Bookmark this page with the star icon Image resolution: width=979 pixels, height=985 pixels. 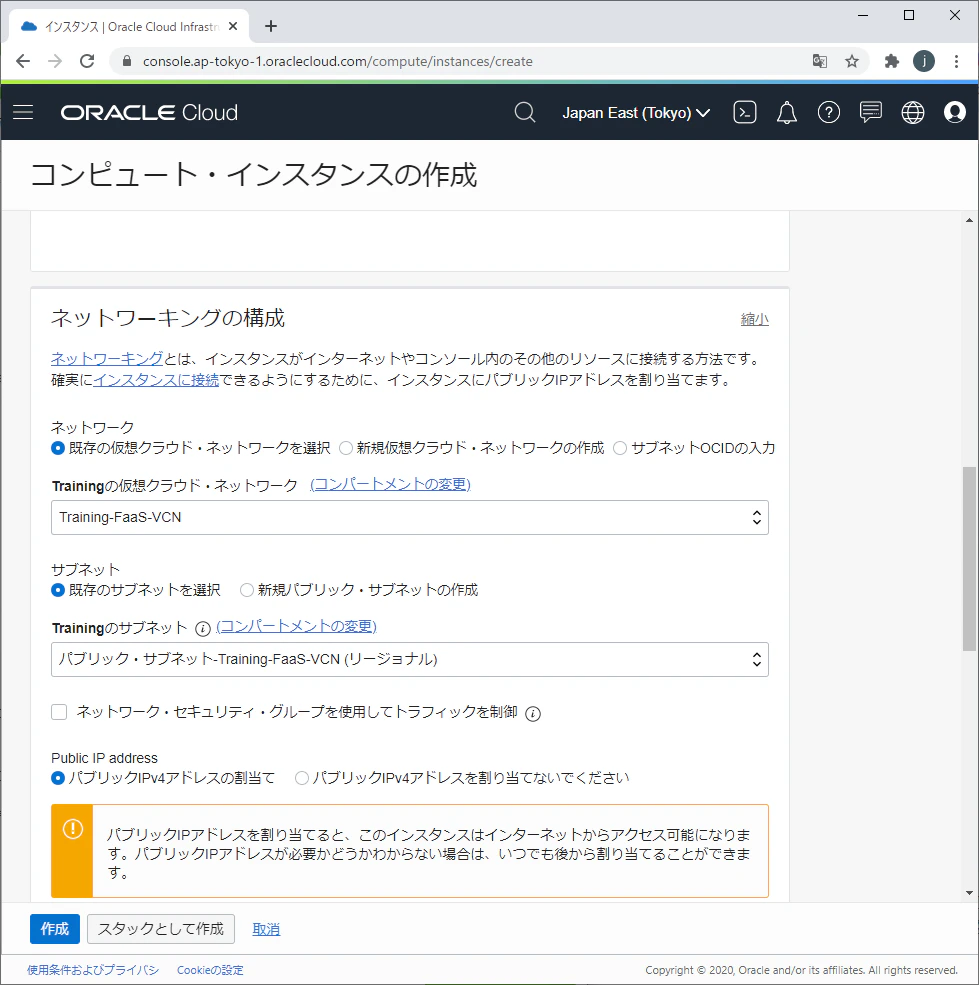(x=851, y=61)
